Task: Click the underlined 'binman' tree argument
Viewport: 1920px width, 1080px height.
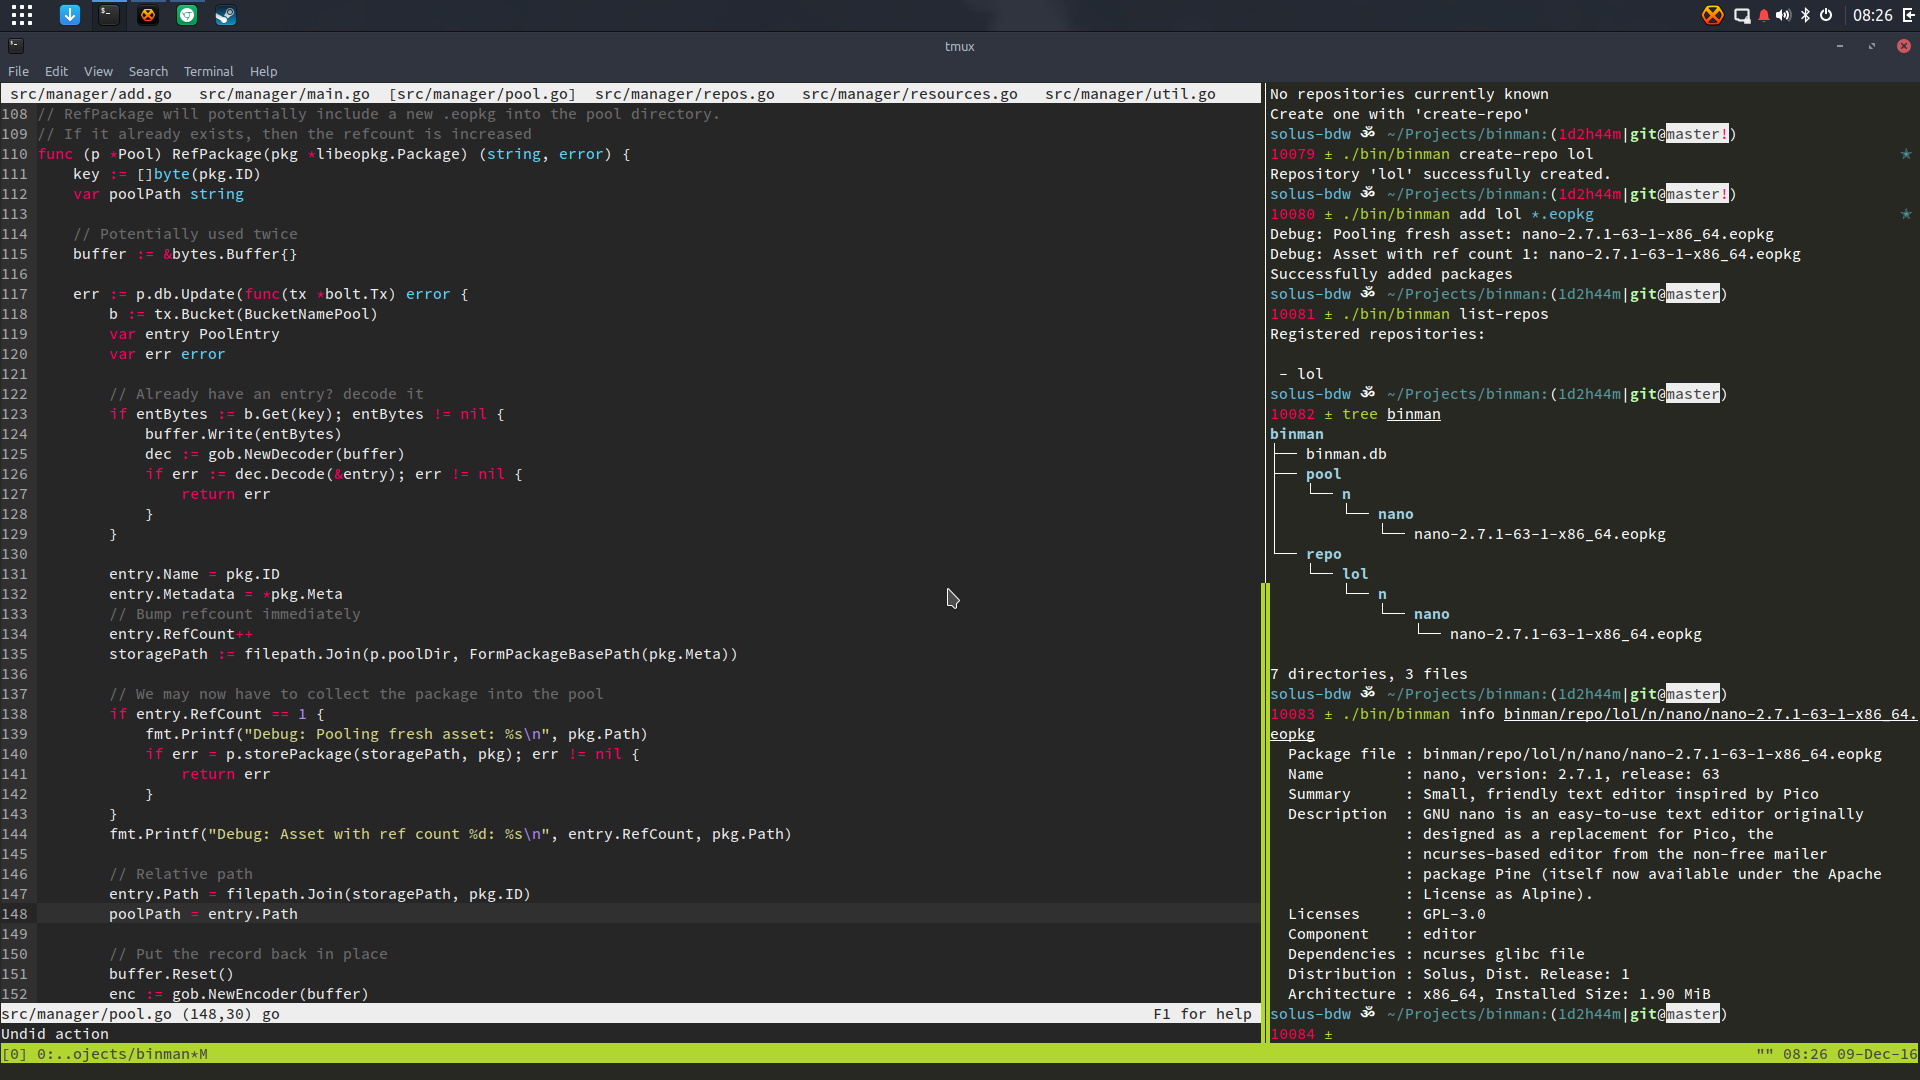Action: click(x=1413, y=414)
